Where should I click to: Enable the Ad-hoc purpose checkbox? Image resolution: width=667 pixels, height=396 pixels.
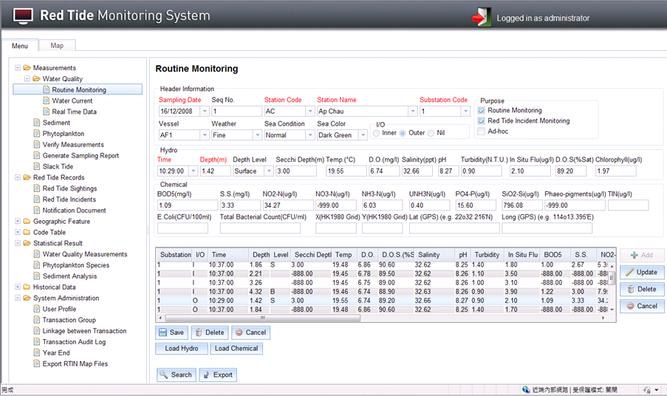click(481, 131)
